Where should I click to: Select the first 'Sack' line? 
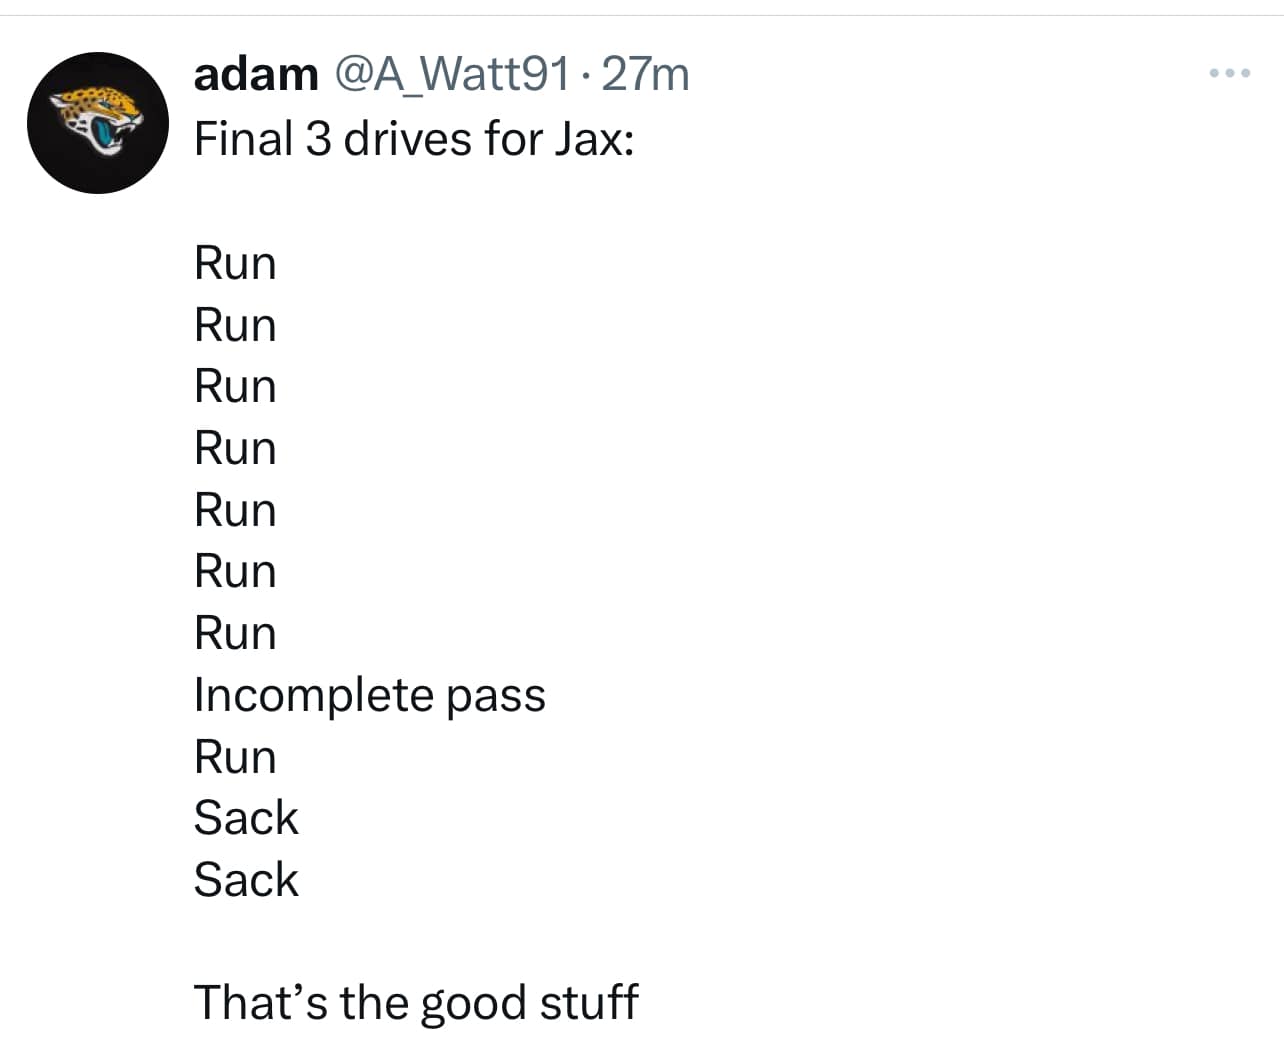pos(246,819)
